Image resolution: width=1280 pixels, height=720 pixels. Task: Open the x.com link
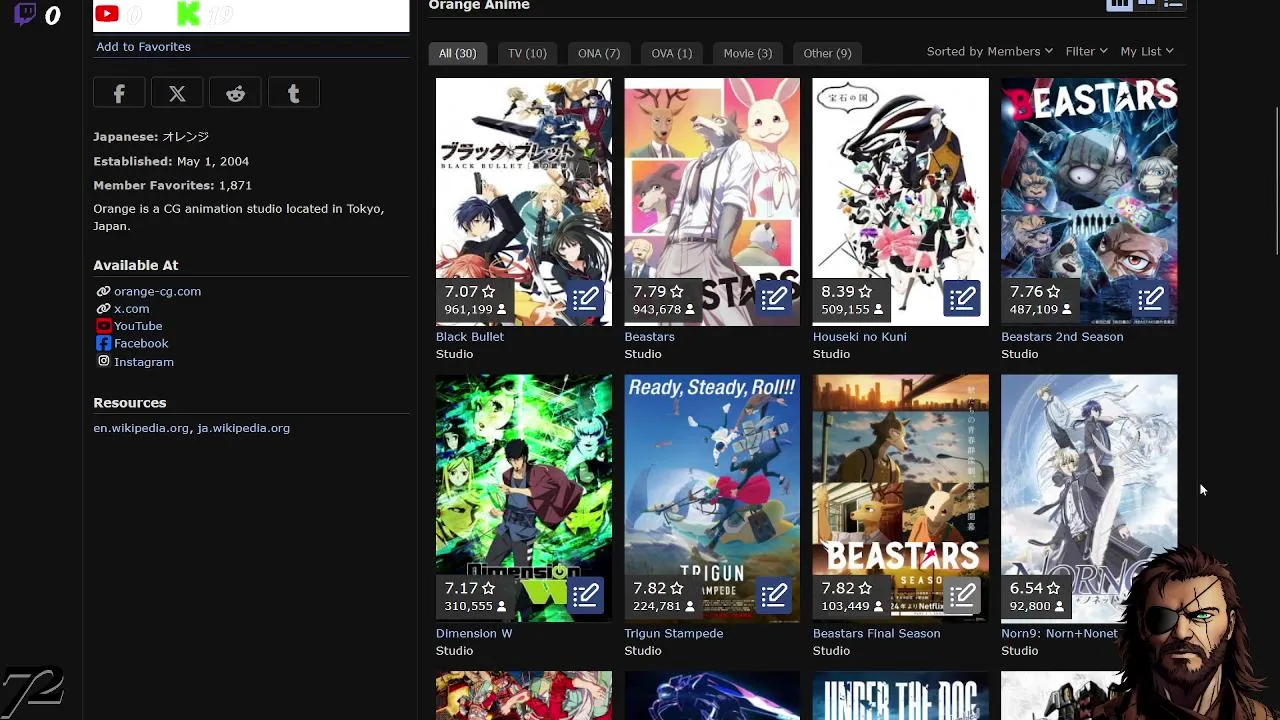click(x=131, y=309)
